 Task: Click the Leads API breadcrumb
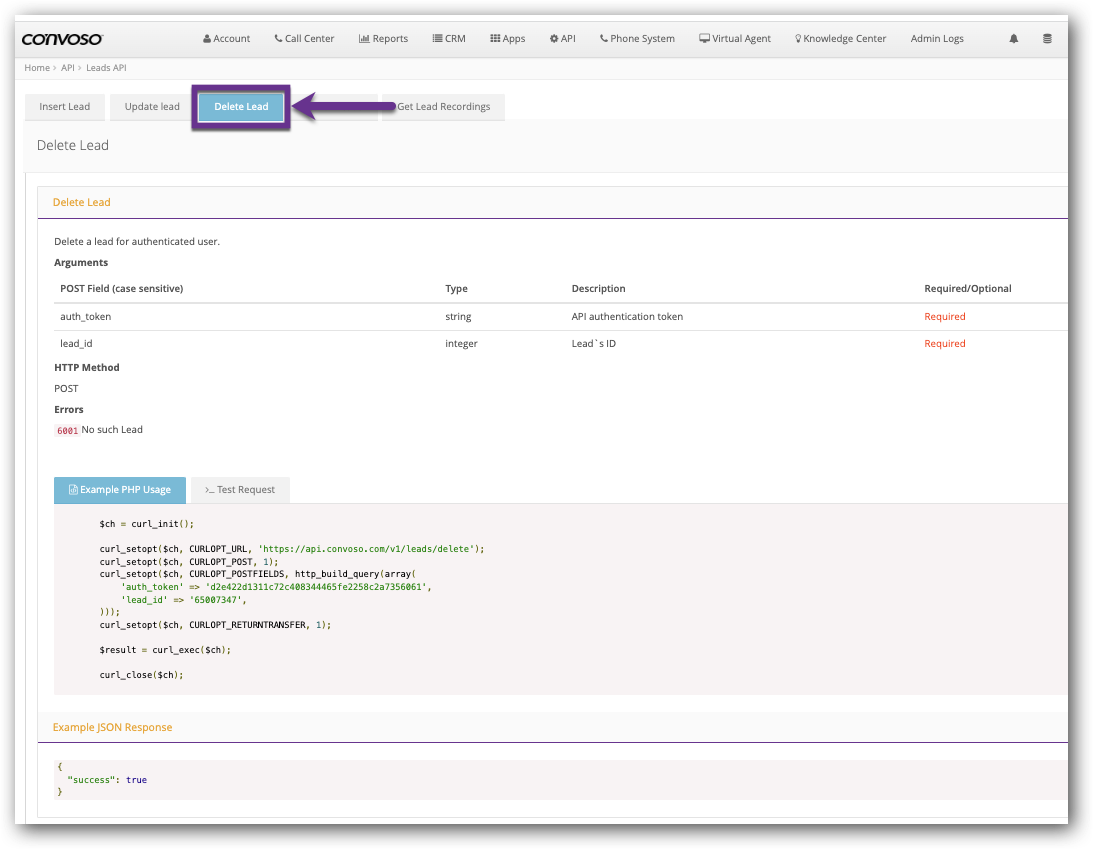106,68
